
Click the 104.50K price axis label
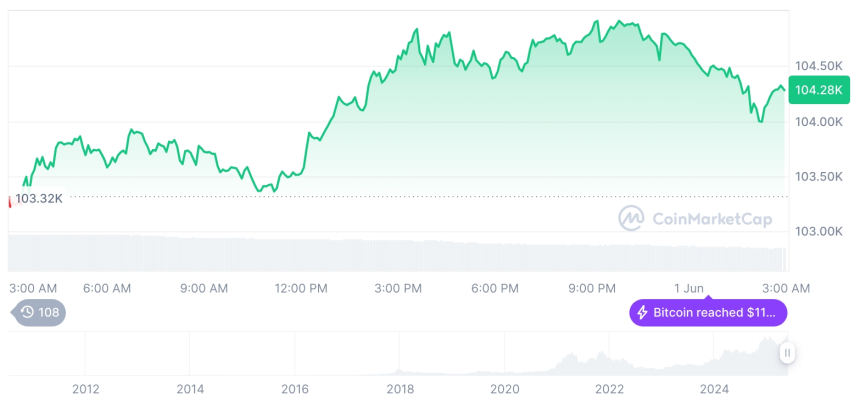click(818, 66)
